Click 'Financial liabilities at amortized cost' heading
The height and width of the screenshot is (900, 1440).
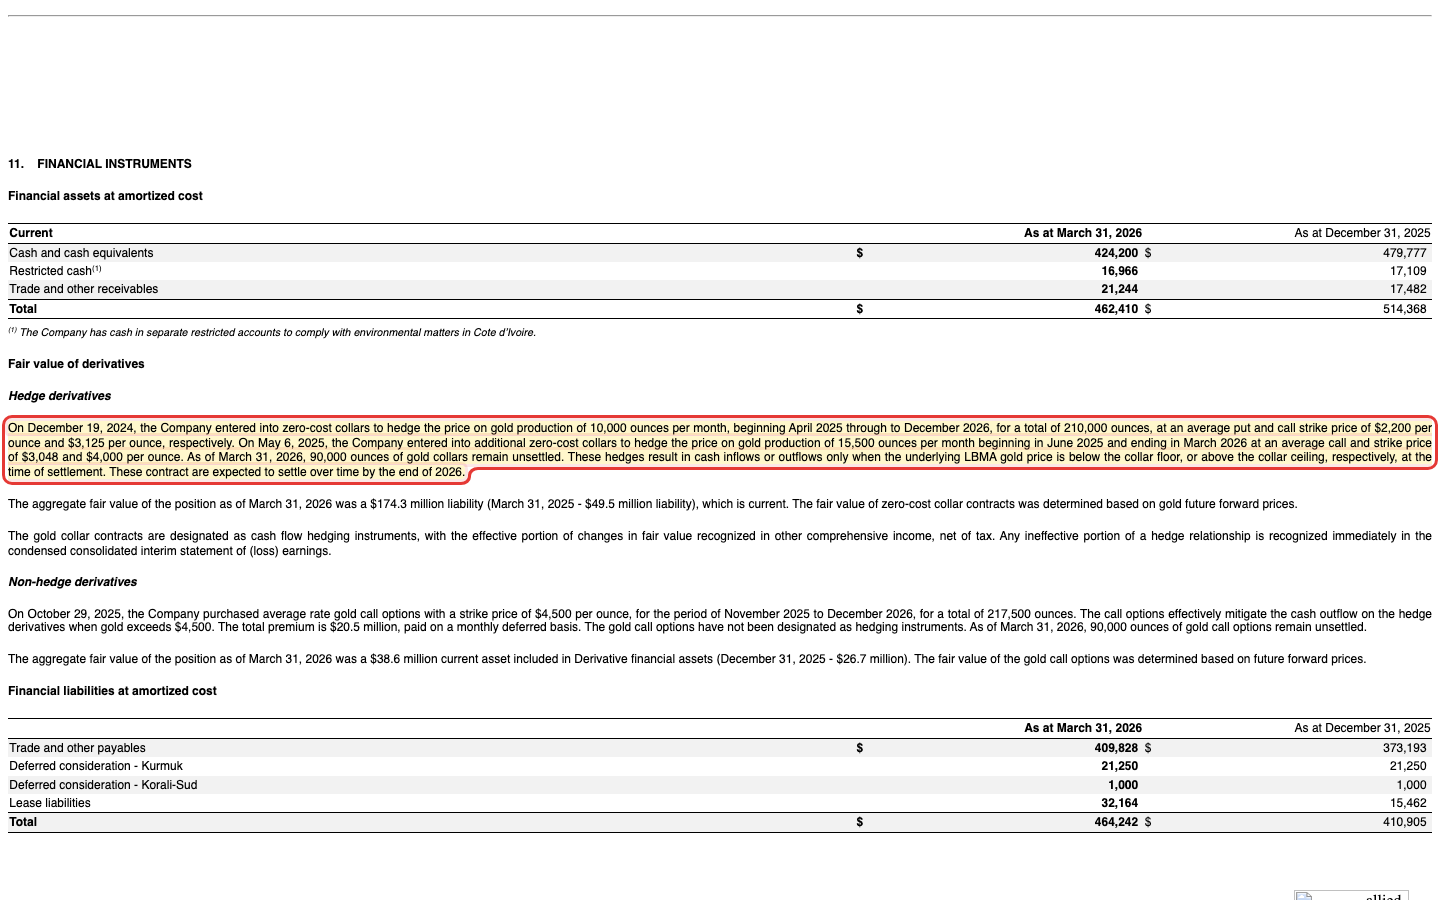pos(112,691)
